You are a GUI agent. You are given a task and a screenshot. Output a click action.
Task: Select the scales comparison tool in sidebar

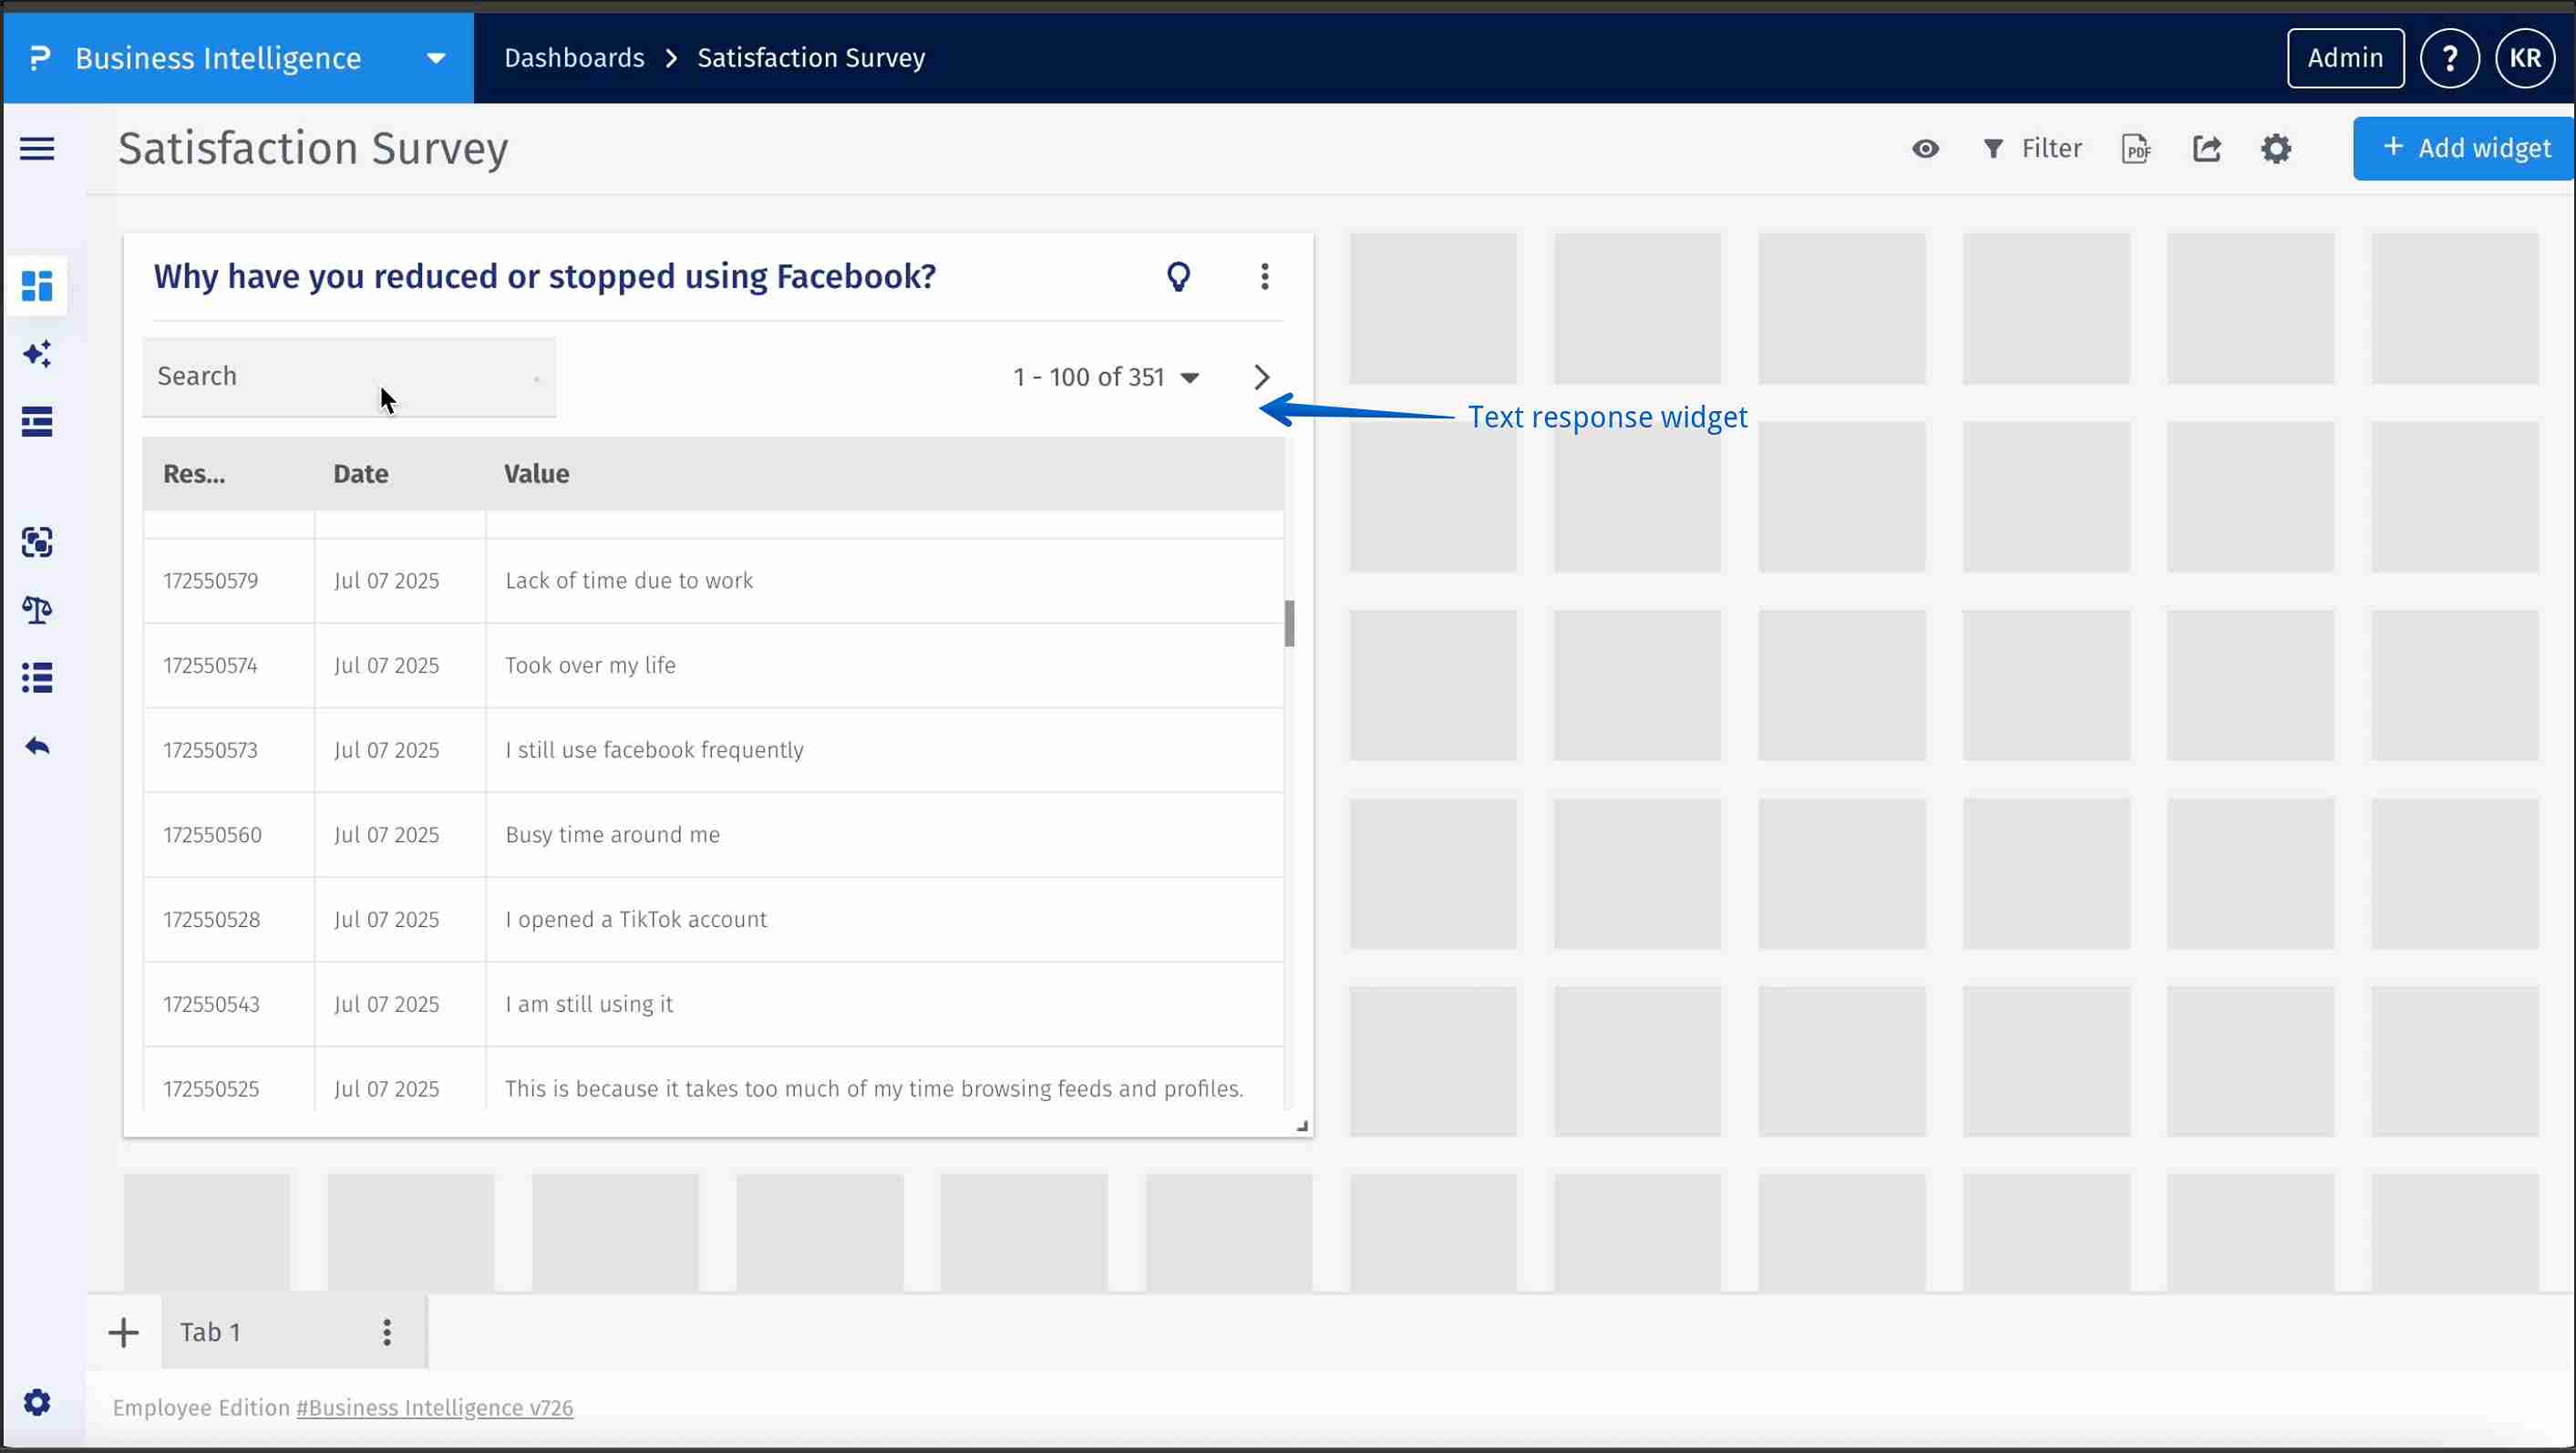point(37,610)
